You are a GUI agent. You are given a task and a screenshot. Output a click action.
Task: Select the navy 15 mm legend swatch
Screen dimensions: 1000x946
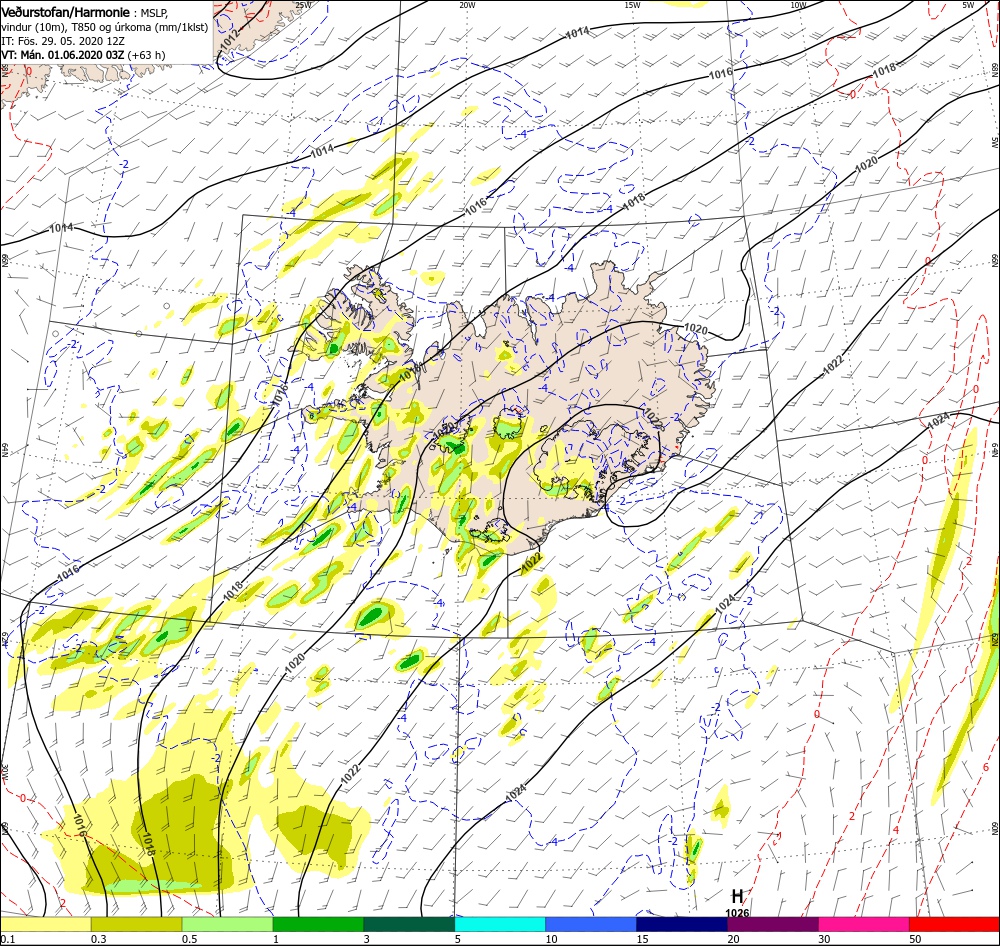point(682,924)
